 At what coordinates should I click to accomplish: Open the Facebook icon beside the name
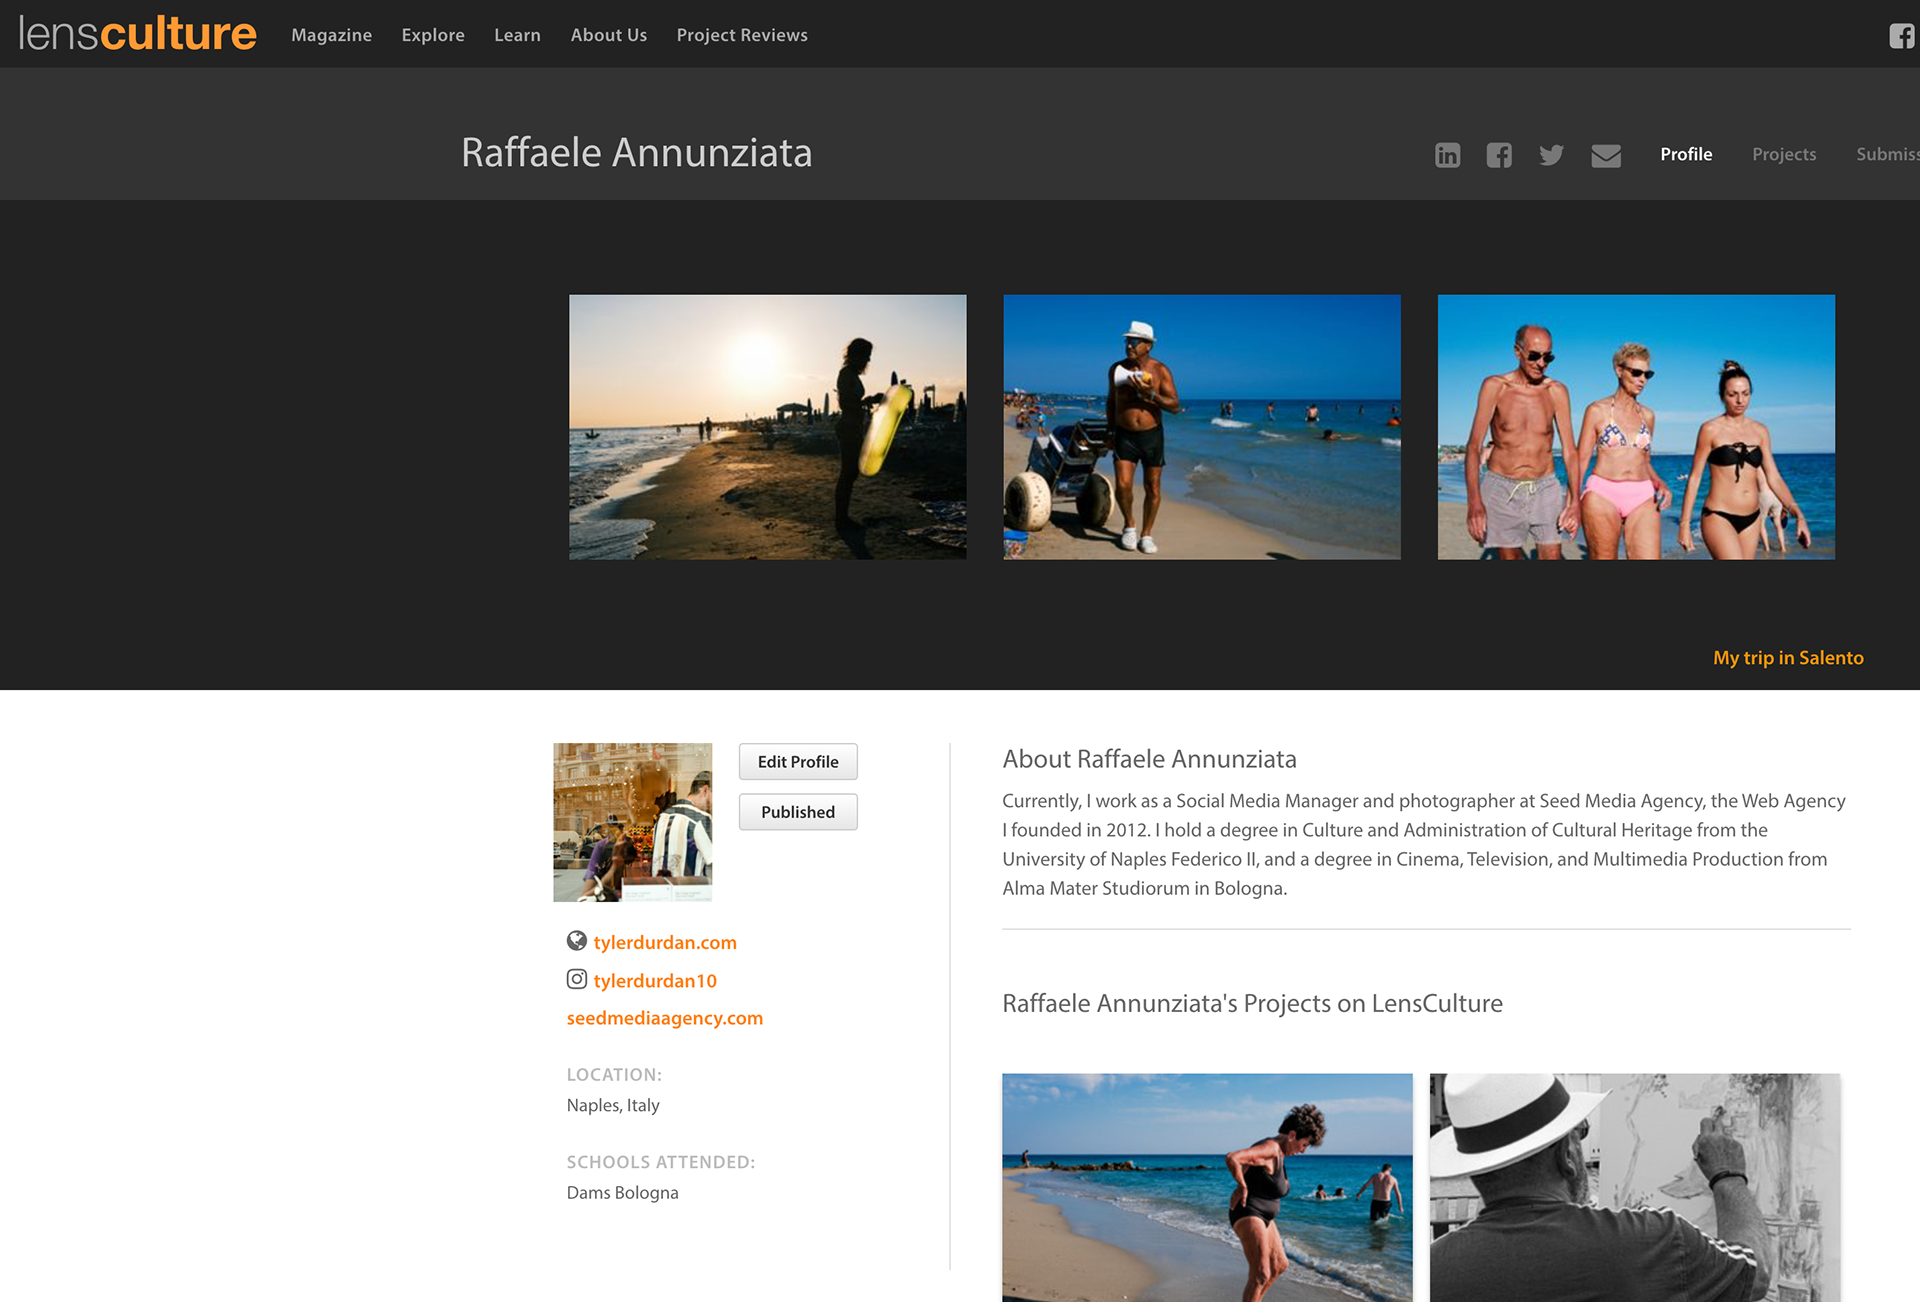click(1499, 155)
